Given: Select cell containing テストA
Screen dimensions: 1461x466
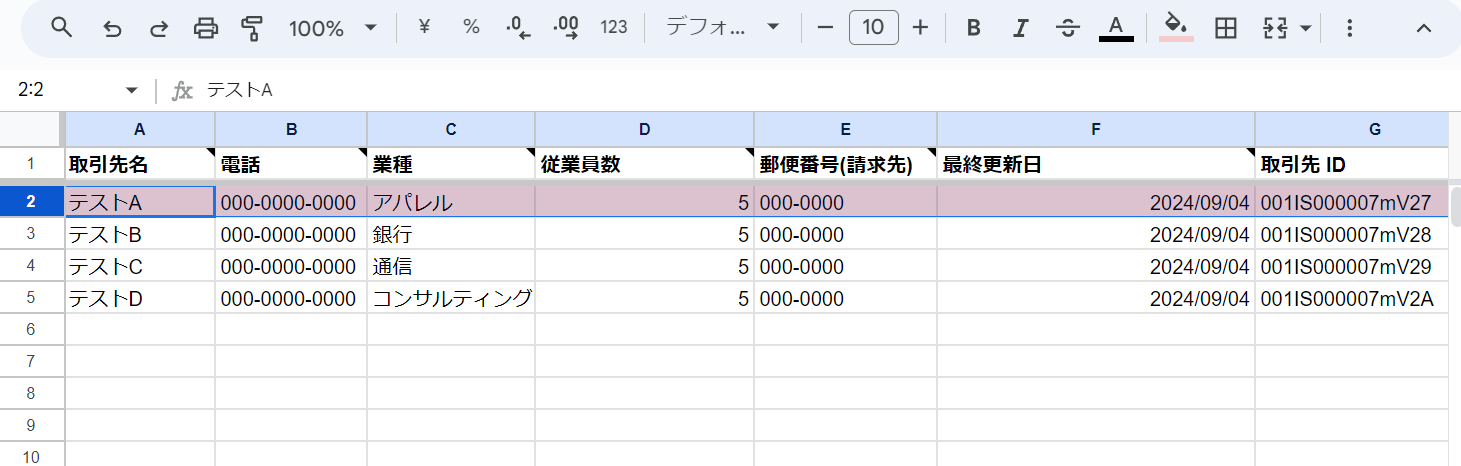Looking at the screenshot, I should click(x=140, y=202).
